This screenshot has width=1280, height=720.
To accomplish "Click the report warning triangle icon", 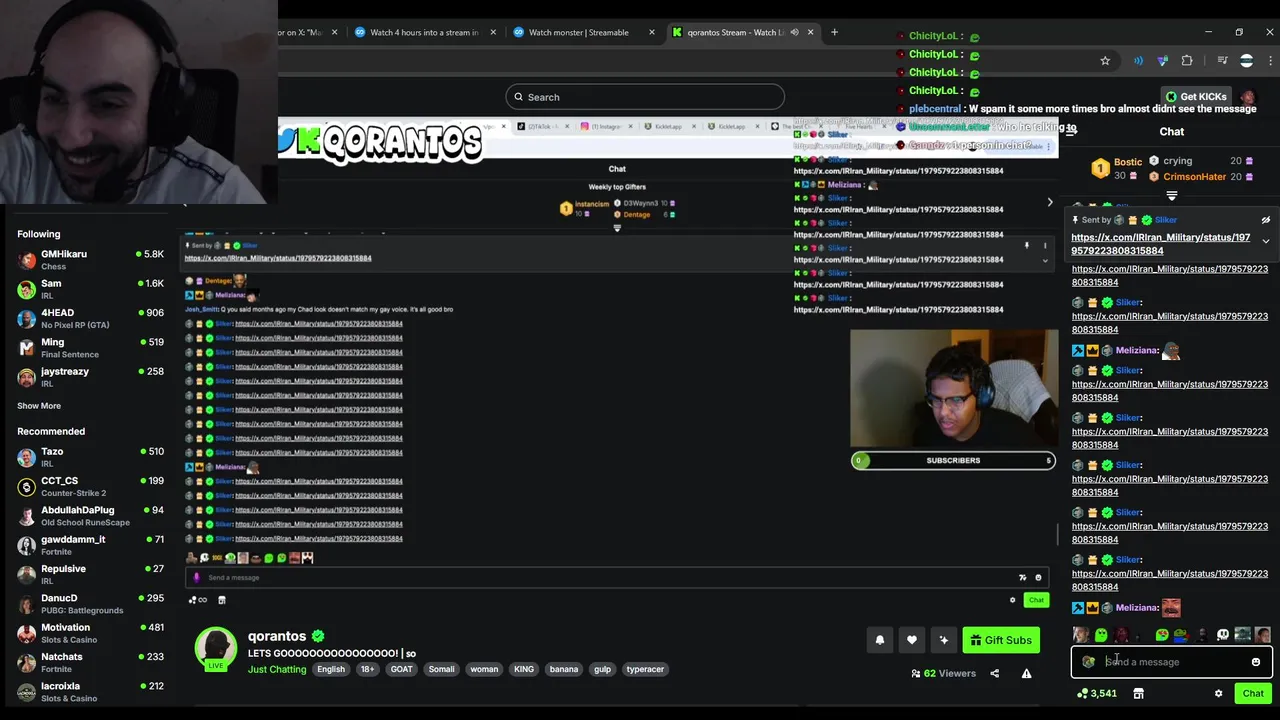I will pos(1026,673).
